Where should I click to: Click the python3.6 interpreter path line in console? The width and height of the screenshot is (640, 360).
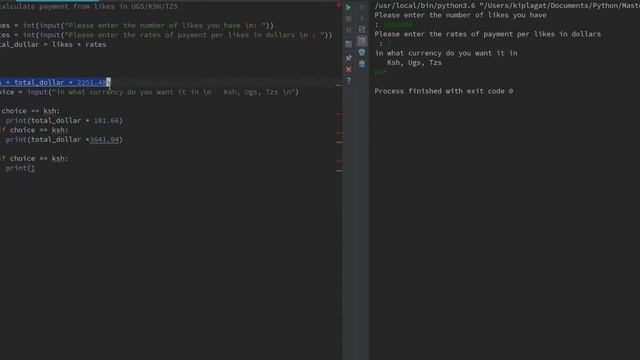coord(507,6)
